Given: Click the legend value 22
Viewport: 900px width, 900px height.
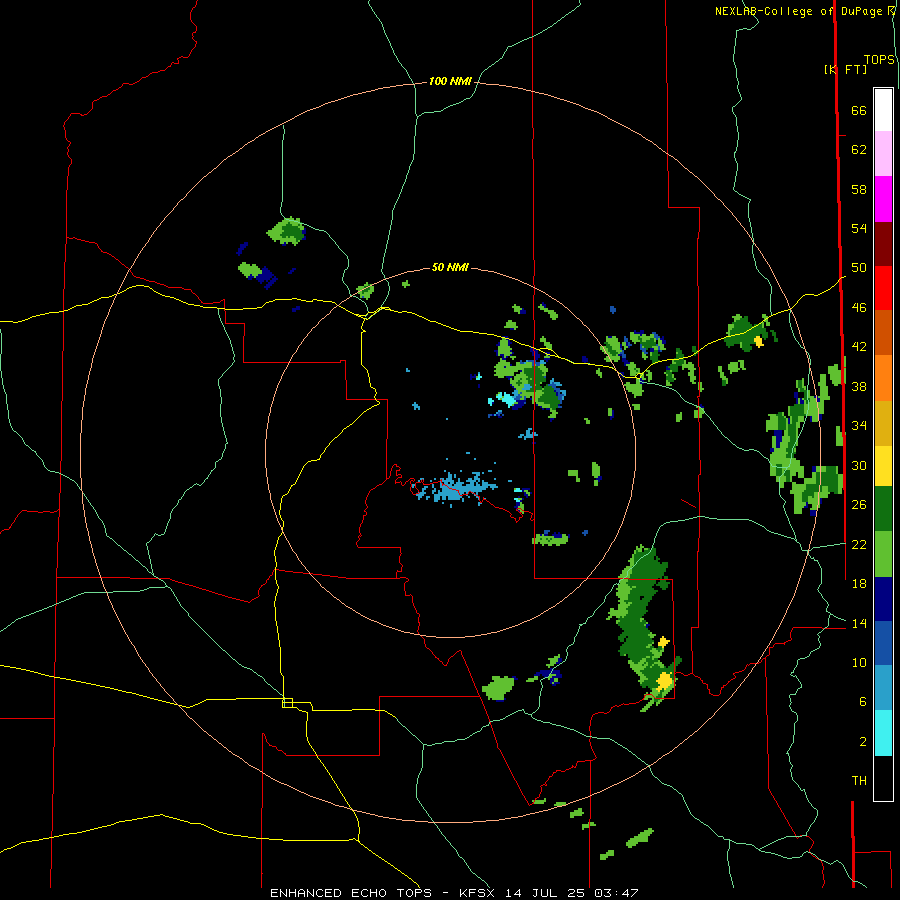Looking at the screenshot, I should [859, 544].
